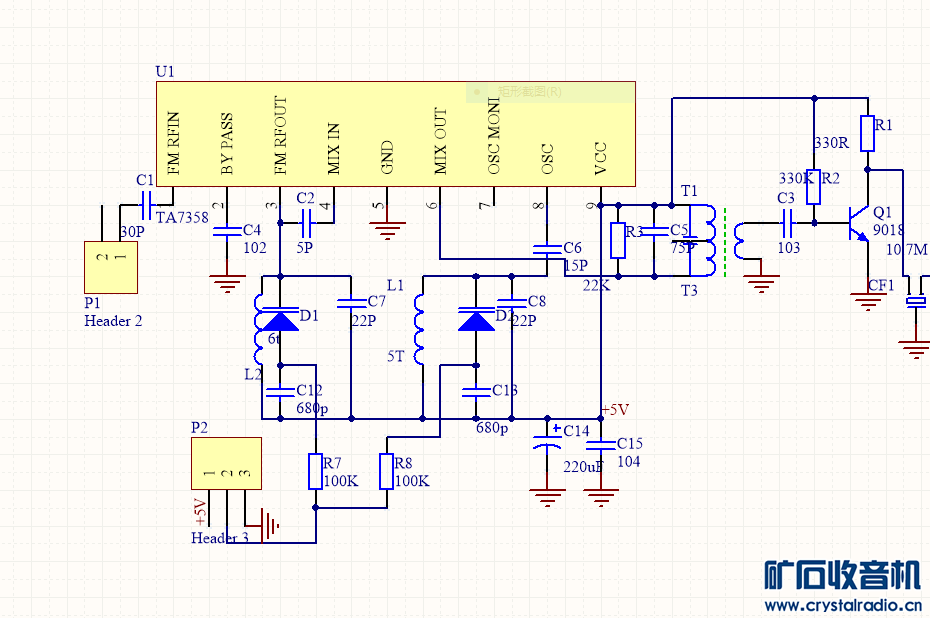Select capacitor C13 symbol
This screenshot has width=930, height=618.
tap(476, 392)
